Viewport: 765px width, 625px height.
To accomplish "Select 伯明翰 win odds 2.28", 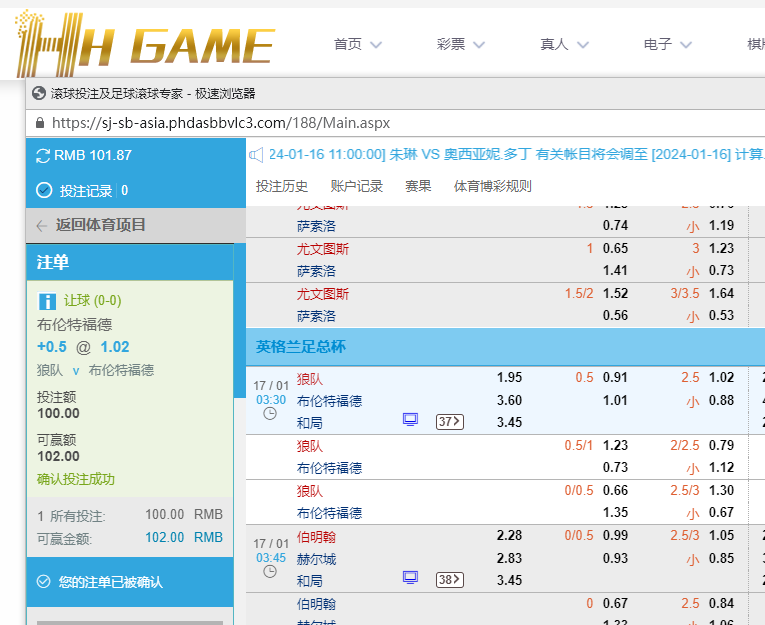I will tap(509, 536).
